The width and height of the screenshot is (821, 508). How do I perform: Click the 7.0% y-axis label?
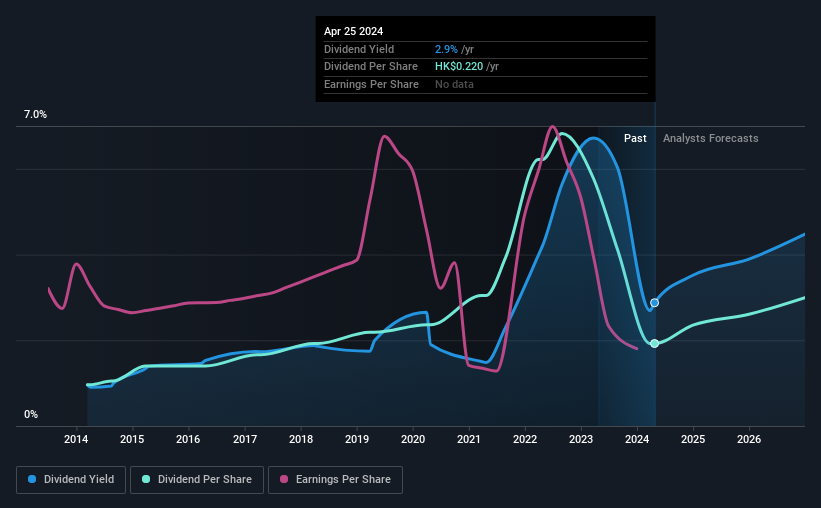tap(35, 115)
